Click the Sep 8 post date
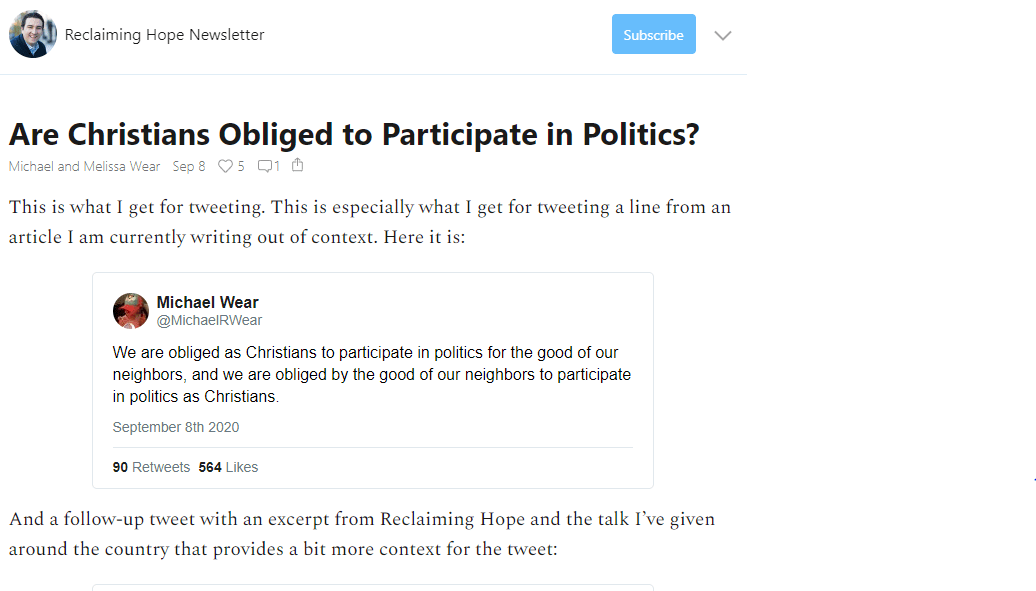 [188, 166]
